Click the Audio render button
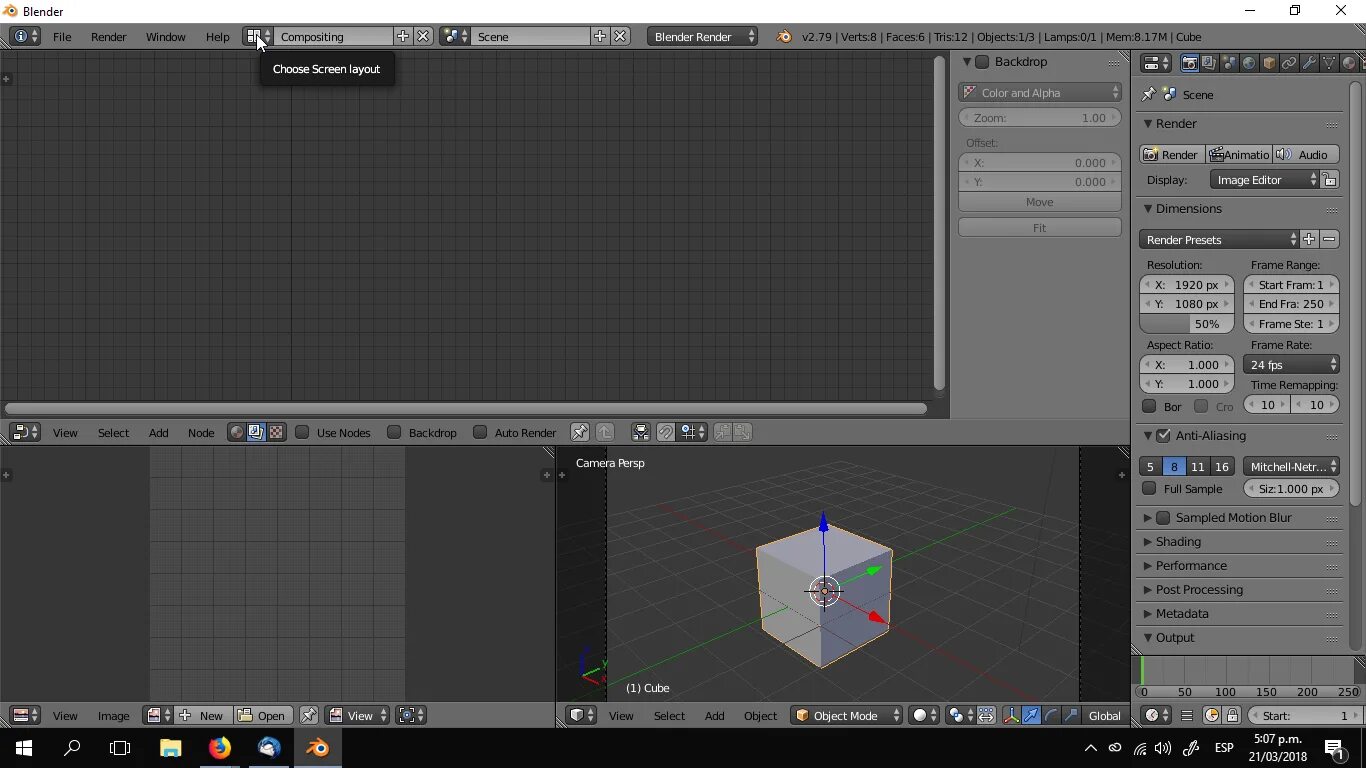This screenshot has height=768, width=1366. click(1305, 154)
